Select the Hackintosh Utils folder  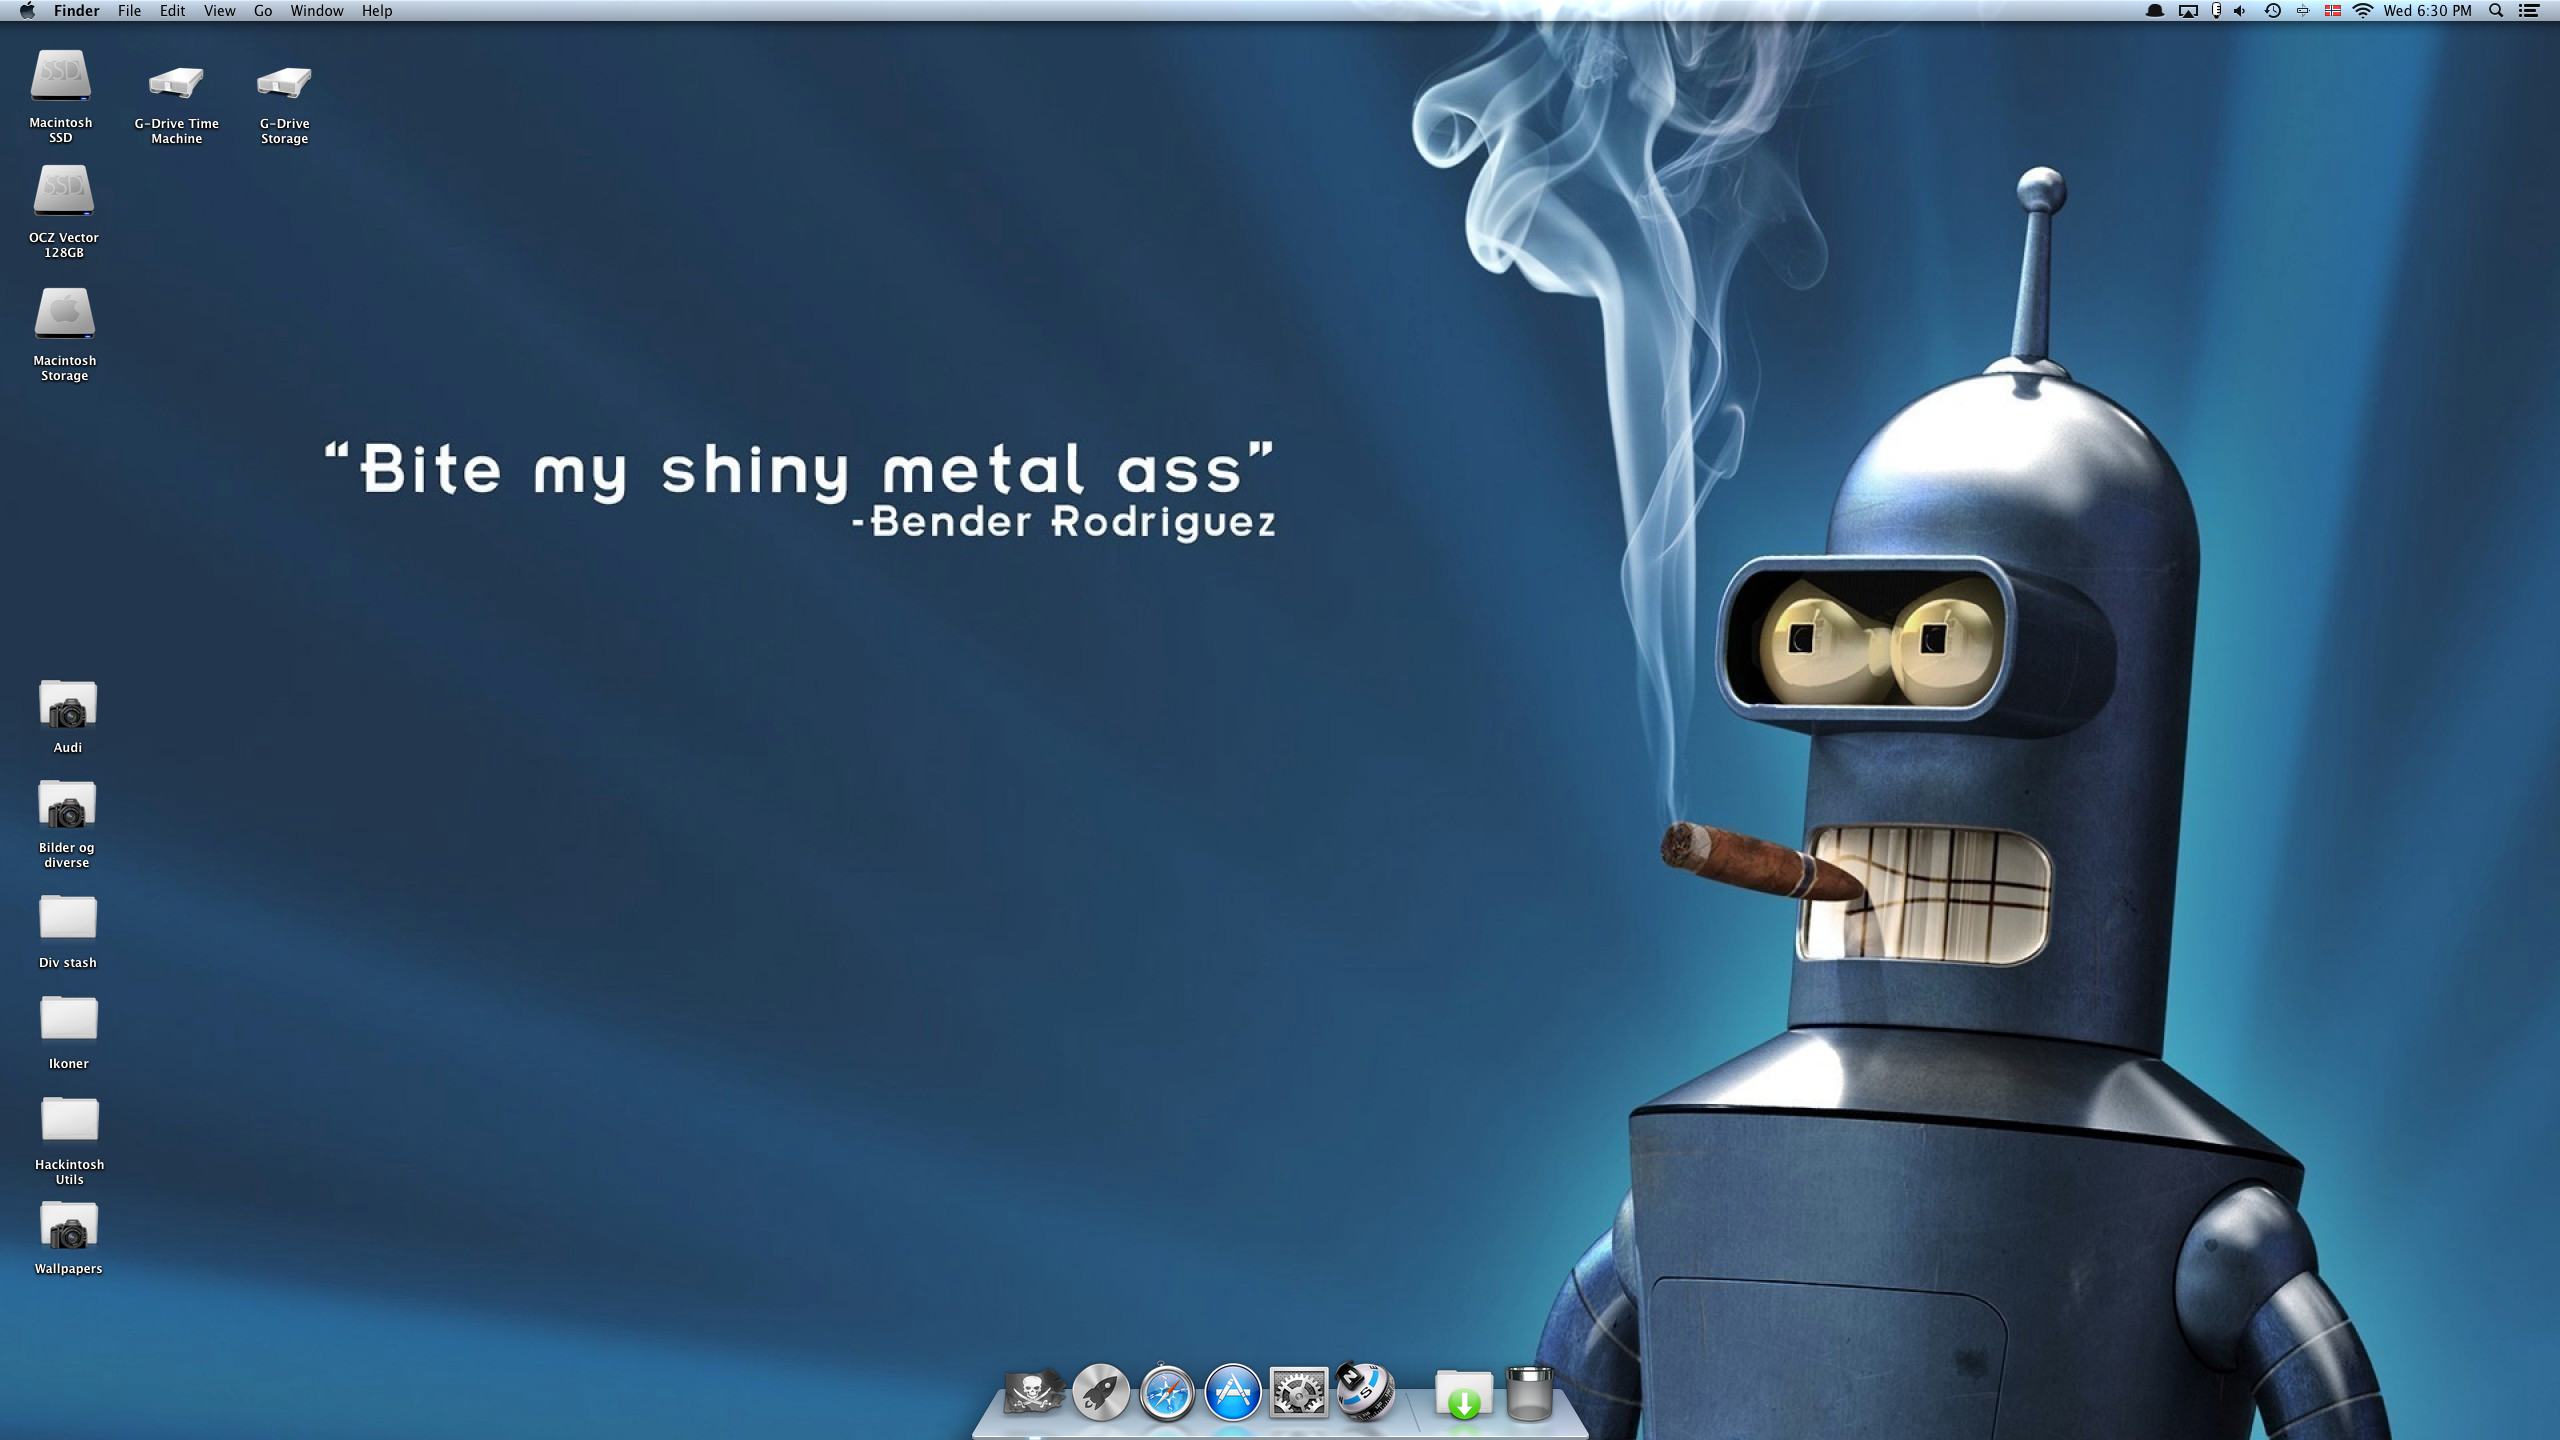tap(70, 1120)
